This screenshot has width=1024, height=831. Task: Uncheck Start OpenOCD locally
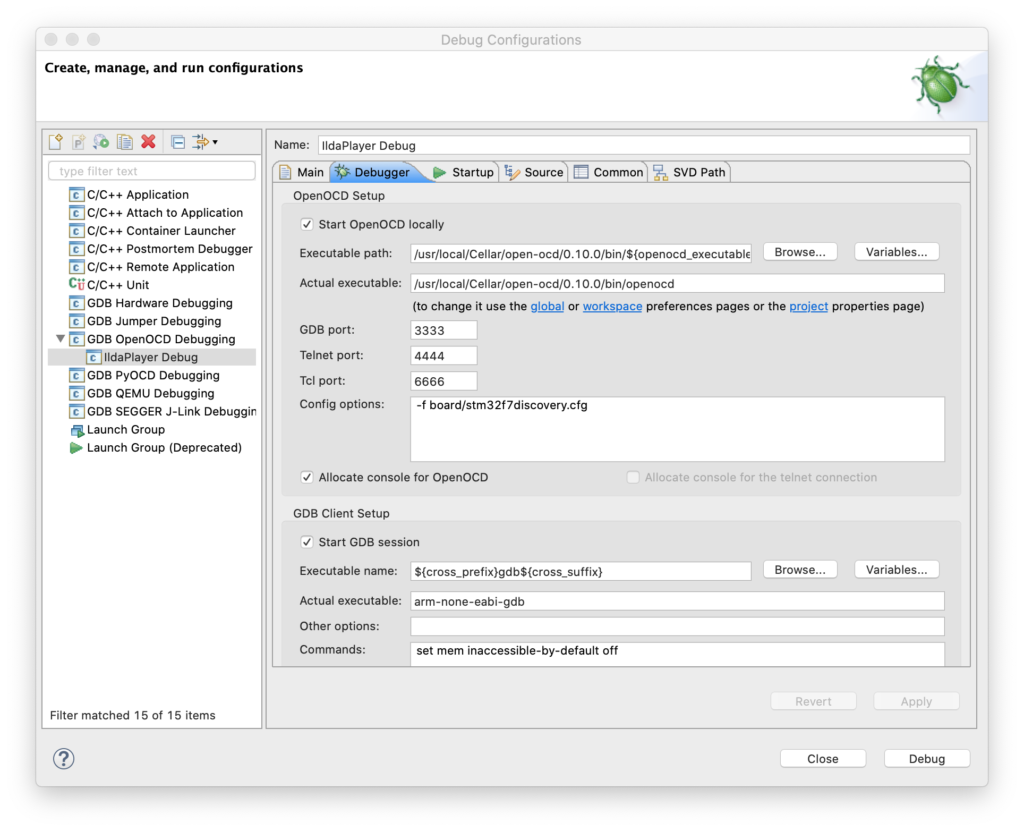pyautogui.click(x=308, y=224)
